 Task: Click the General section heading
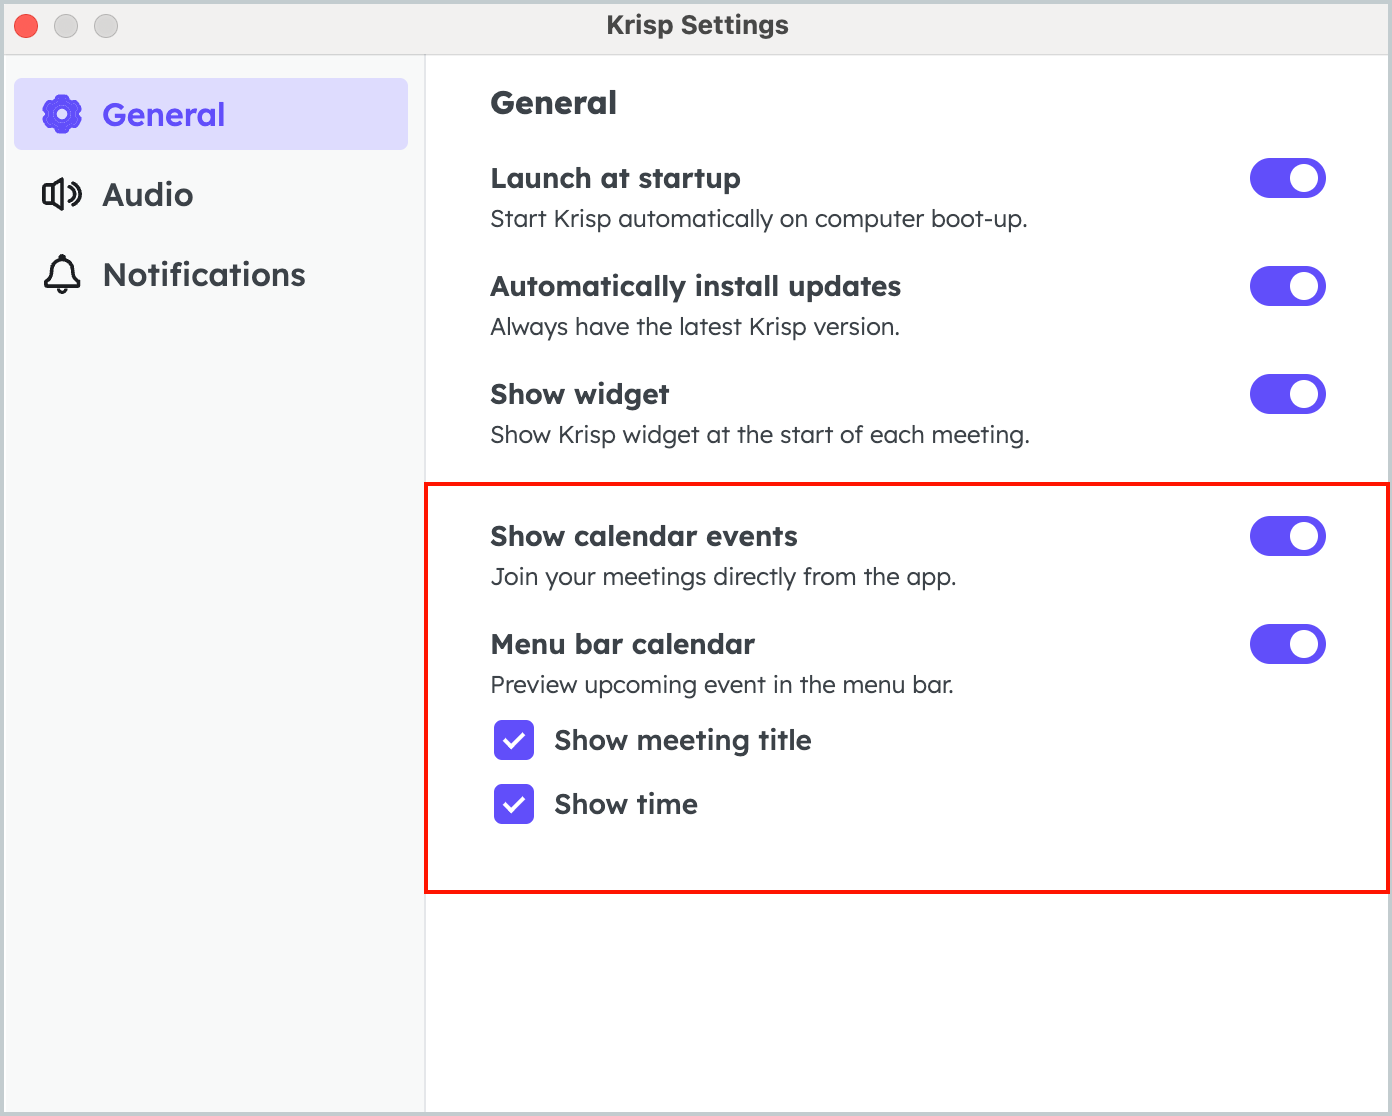[553, 102]
